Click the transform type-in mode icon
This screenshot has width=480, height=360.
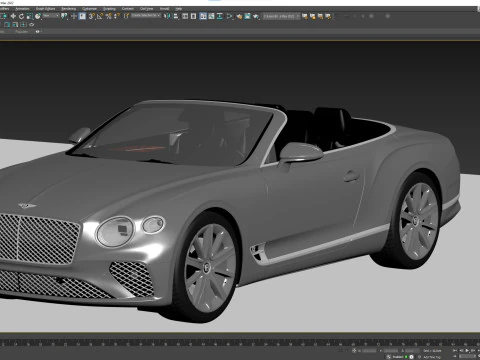tap(354, 350)
